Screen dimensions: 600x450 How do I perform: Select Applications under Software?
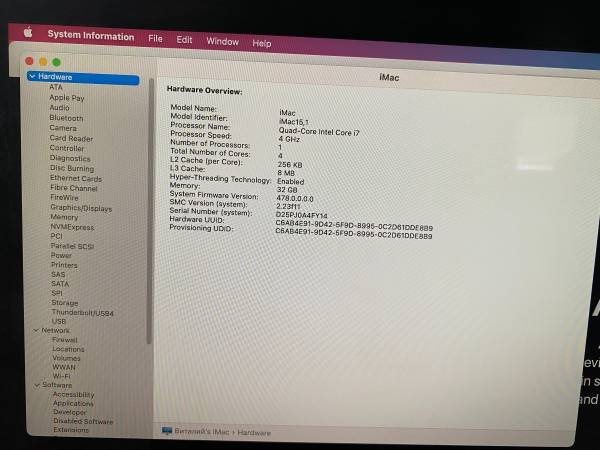click(x=73, y=403)
